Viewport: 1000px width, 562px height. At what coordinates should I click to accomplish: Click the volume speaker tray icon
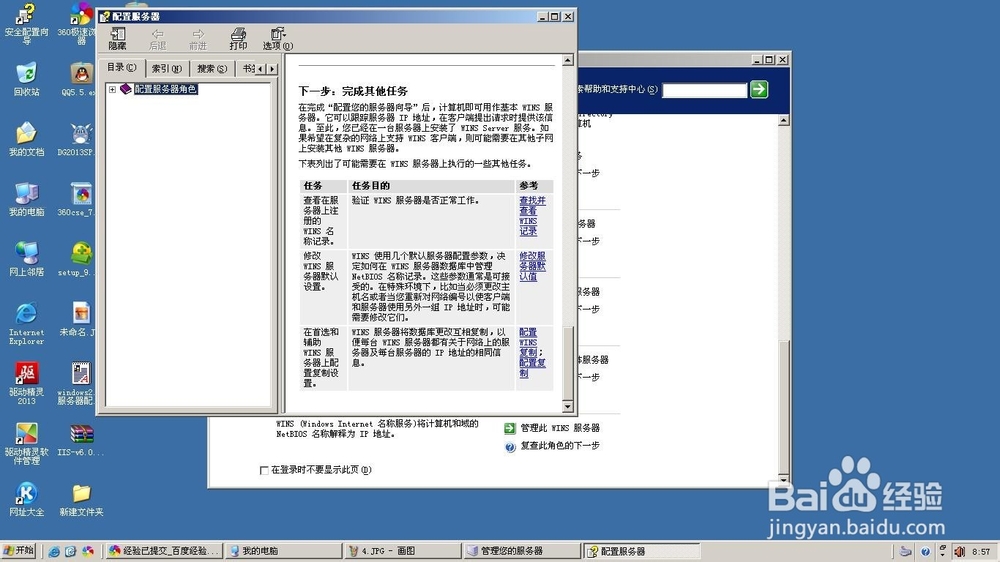point(959,551)
